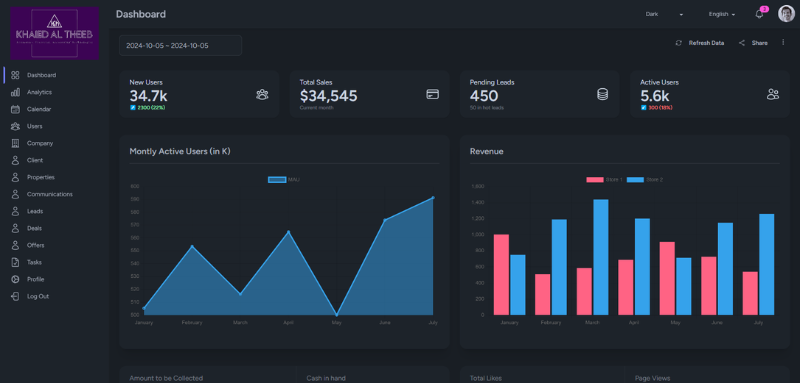Open Profile link in sidebar
800x383 pixels.
(x=36, y=279)
